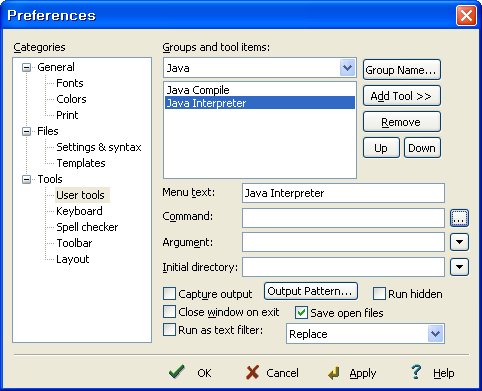Uncheck Save open files checkbox
This screenshot has width=482, height=391.
pos(301,313)
